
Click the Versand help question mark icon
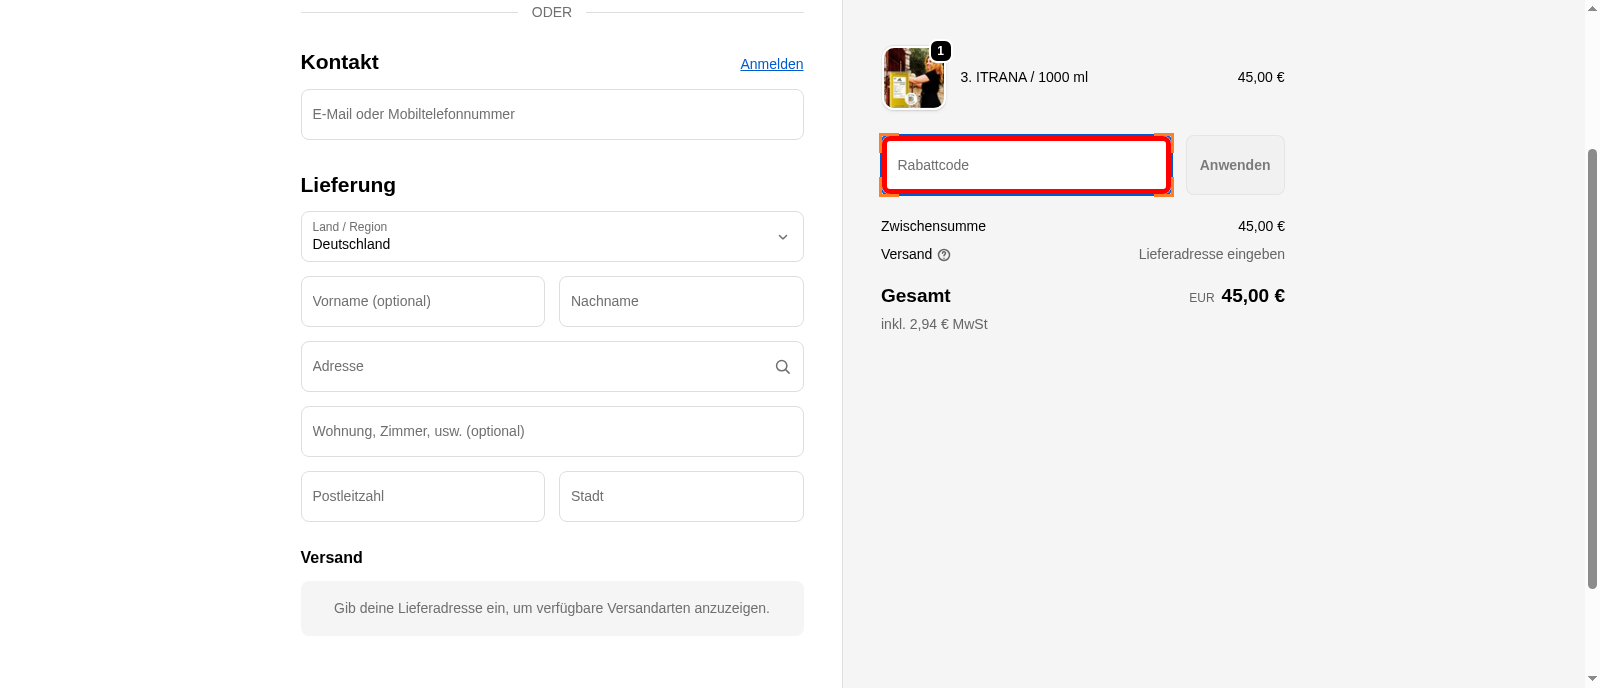pos(944,255)
